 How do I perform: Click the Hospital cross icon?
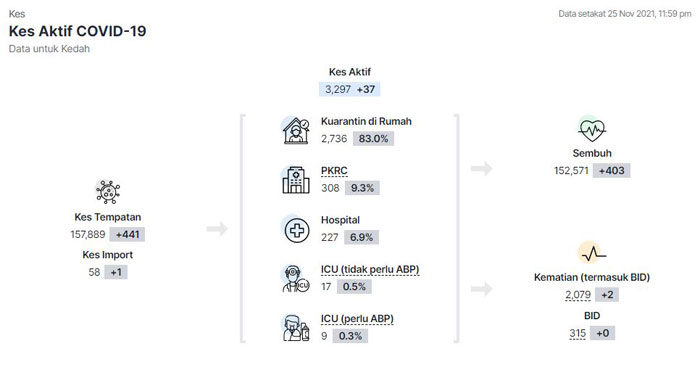(x=296, y=230)
